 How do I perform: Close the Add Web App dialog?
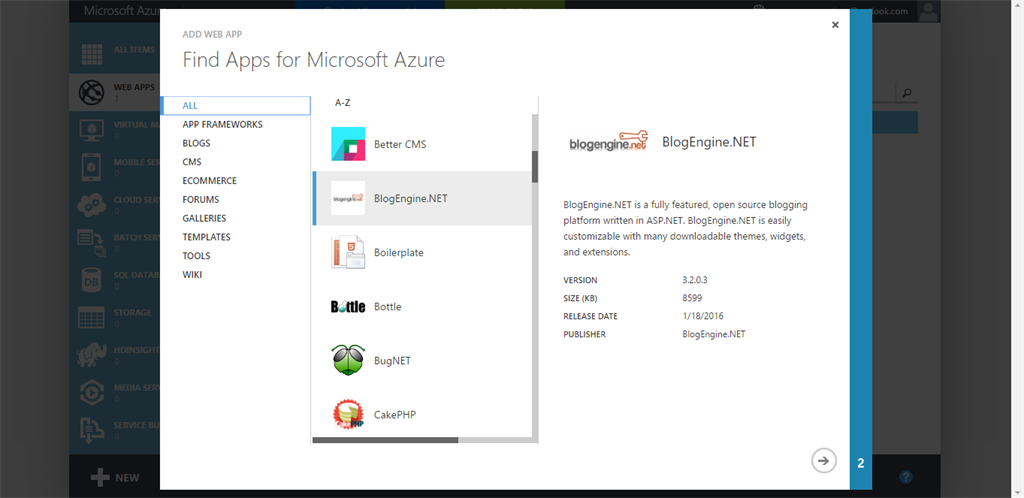(x=835, y=25)
